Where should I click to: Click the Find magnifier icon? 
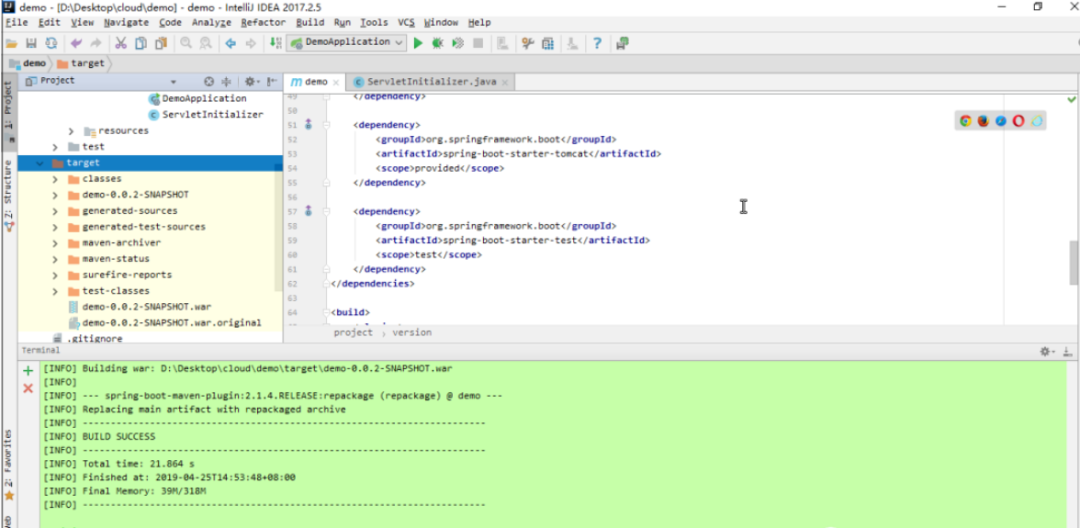(x=186, y=43)
